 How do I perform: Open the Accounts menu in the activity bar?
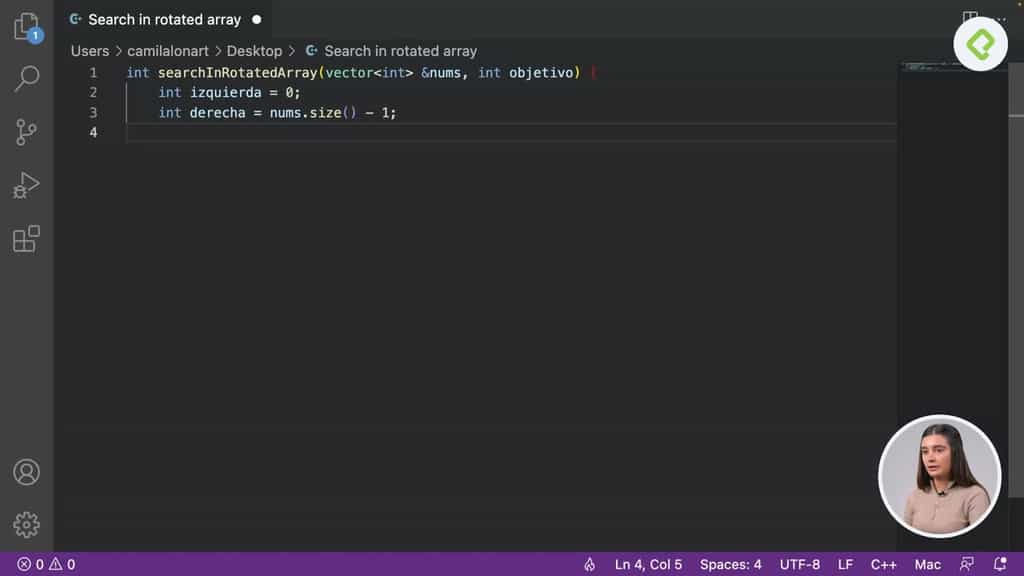coord(26,472)
